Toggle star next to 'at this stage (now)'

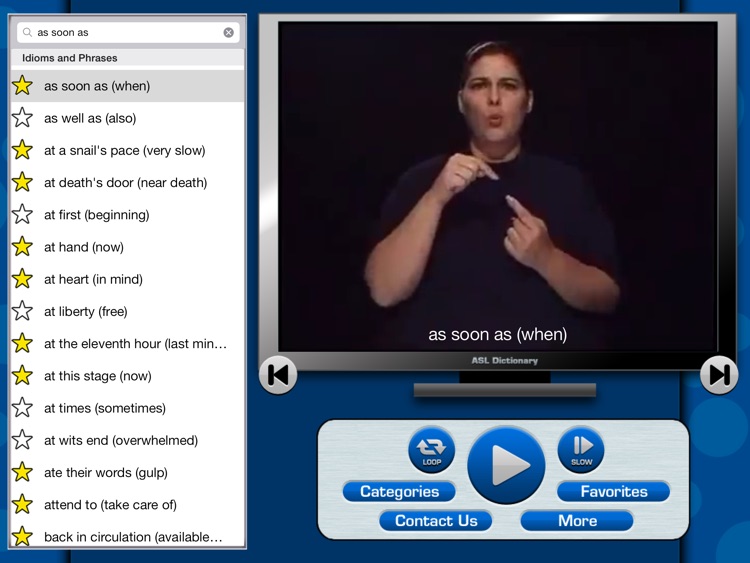22,375
